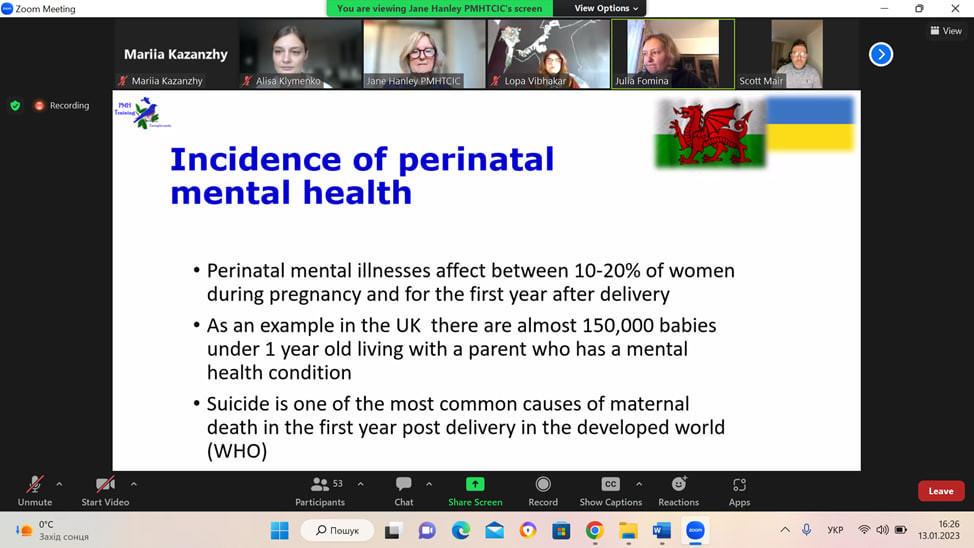974x548 pixels.
Task: Expand video options arrow next to Start Video
Action: [134, 484]
